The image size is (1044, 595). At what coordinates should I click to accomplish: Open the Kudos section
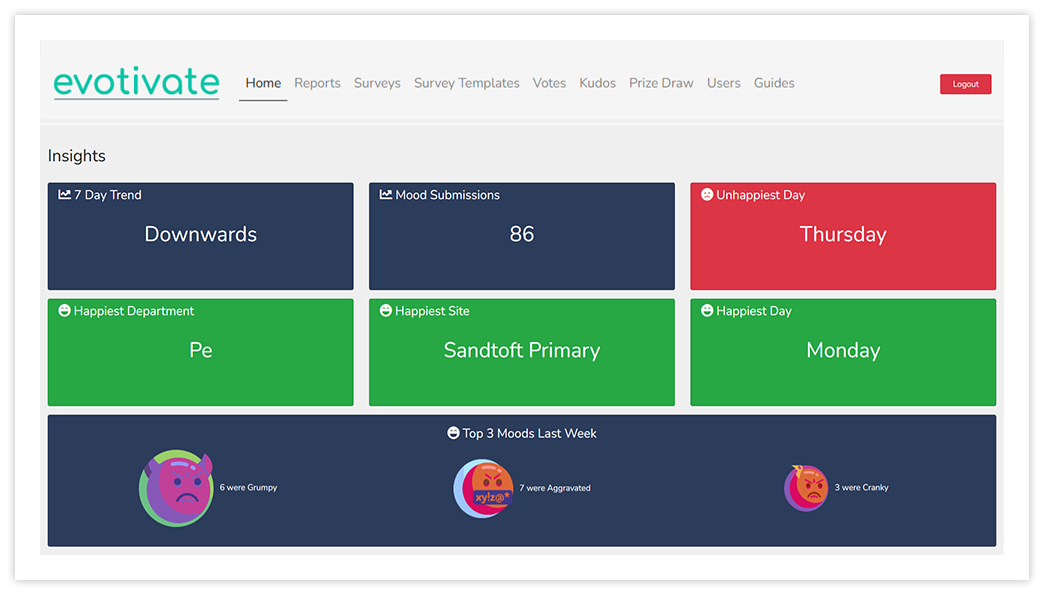coord(597,83)
